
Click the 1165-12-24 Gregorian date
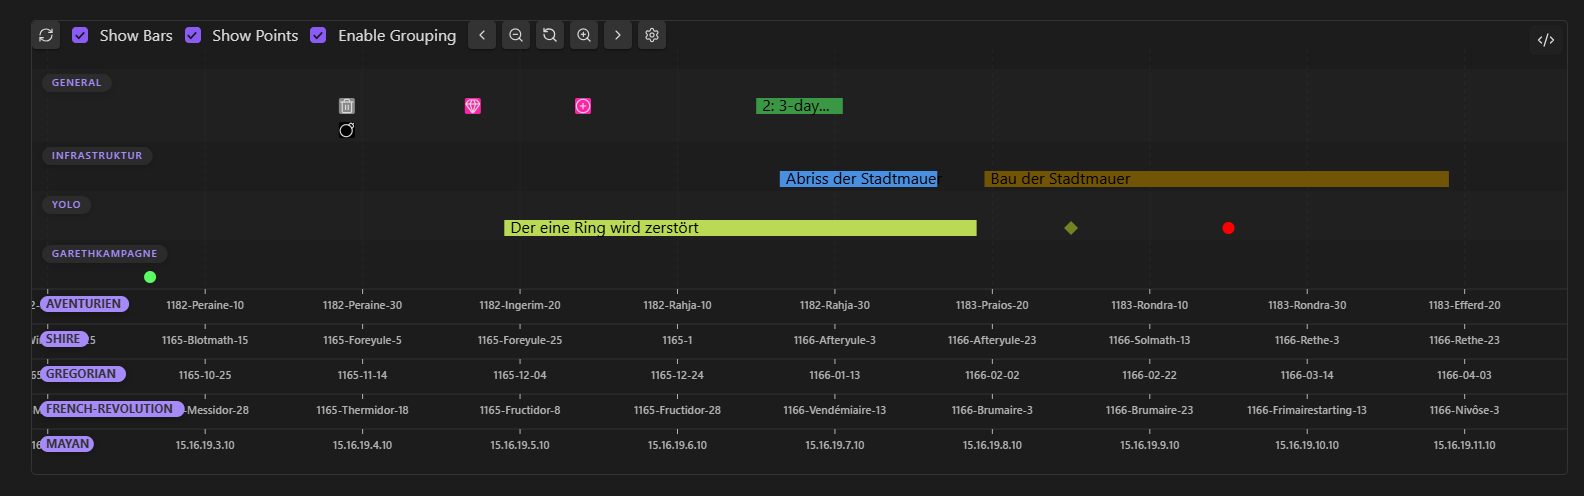coord(677,375)
